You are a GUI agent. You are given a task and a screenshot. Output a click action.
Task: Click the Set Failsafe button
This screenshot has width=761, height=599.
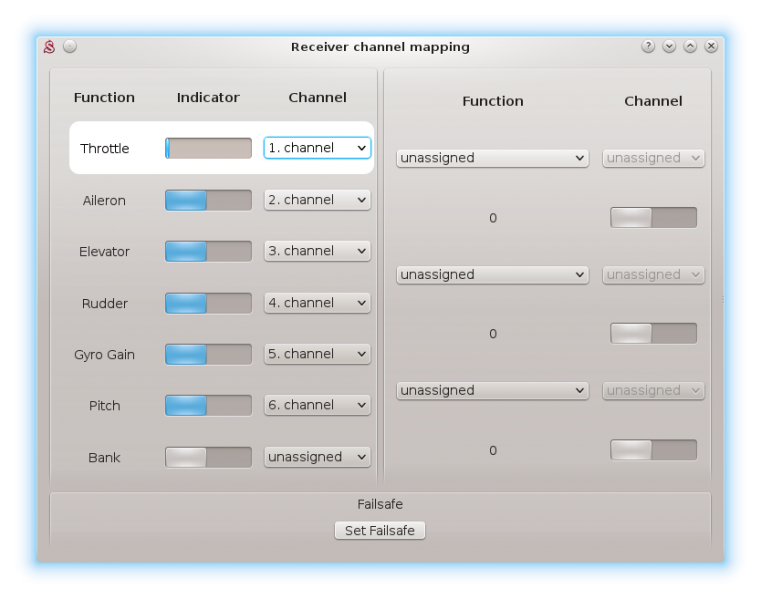pos(380,531)
